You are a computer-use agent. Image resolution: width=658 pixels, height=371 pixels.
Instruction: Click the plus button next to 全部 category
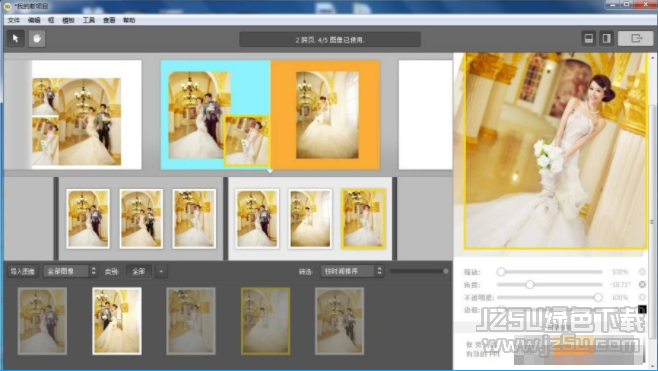[x=161, y=271]
